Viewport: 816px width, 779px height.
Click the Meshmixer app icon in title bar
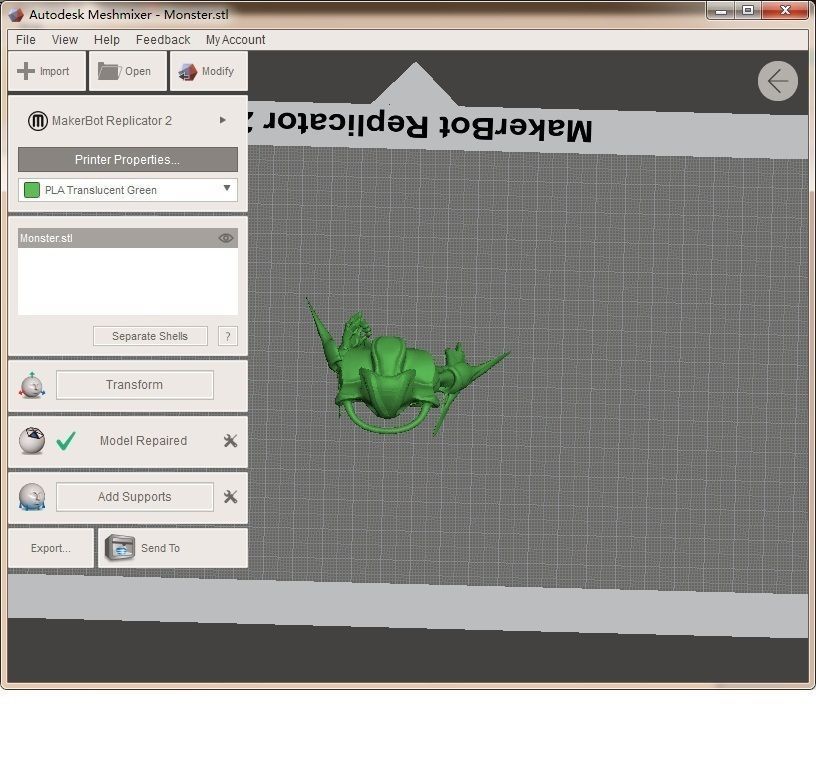[16, 15]
